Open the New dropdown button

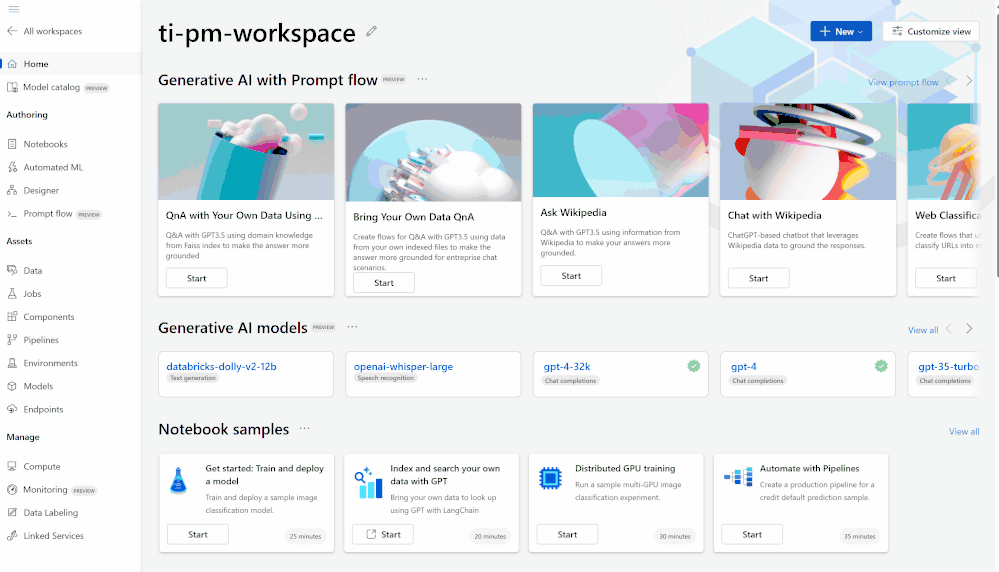pos(841,31)
